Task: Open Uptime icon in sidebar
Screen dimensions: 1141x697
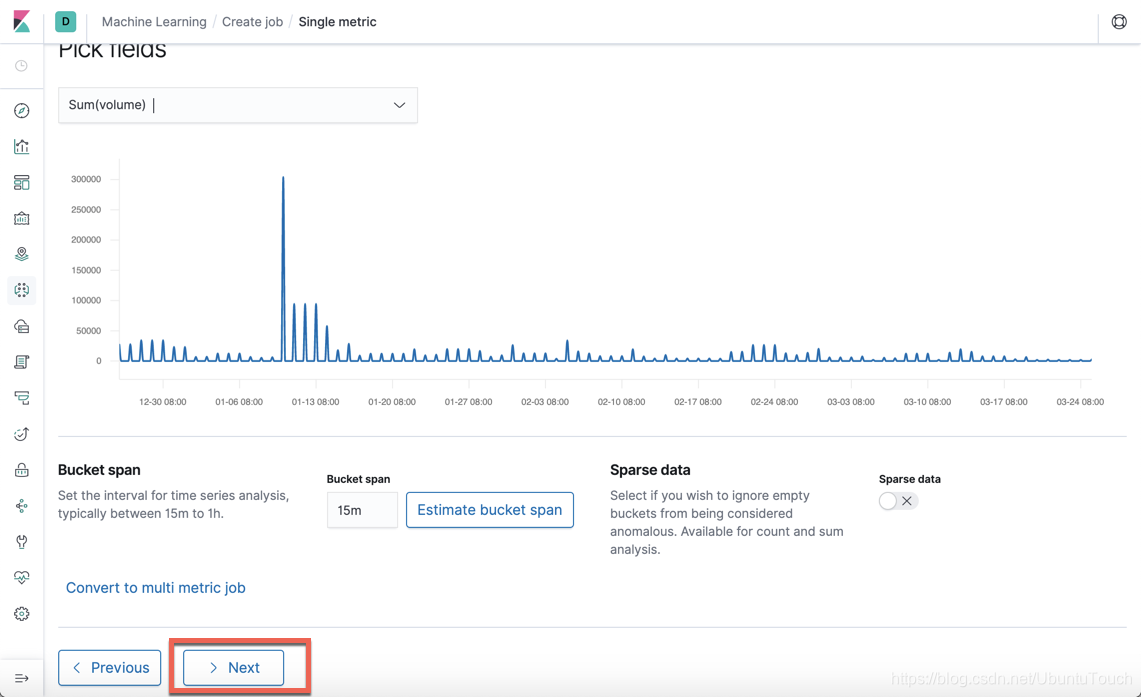Action: click(22, 434)
